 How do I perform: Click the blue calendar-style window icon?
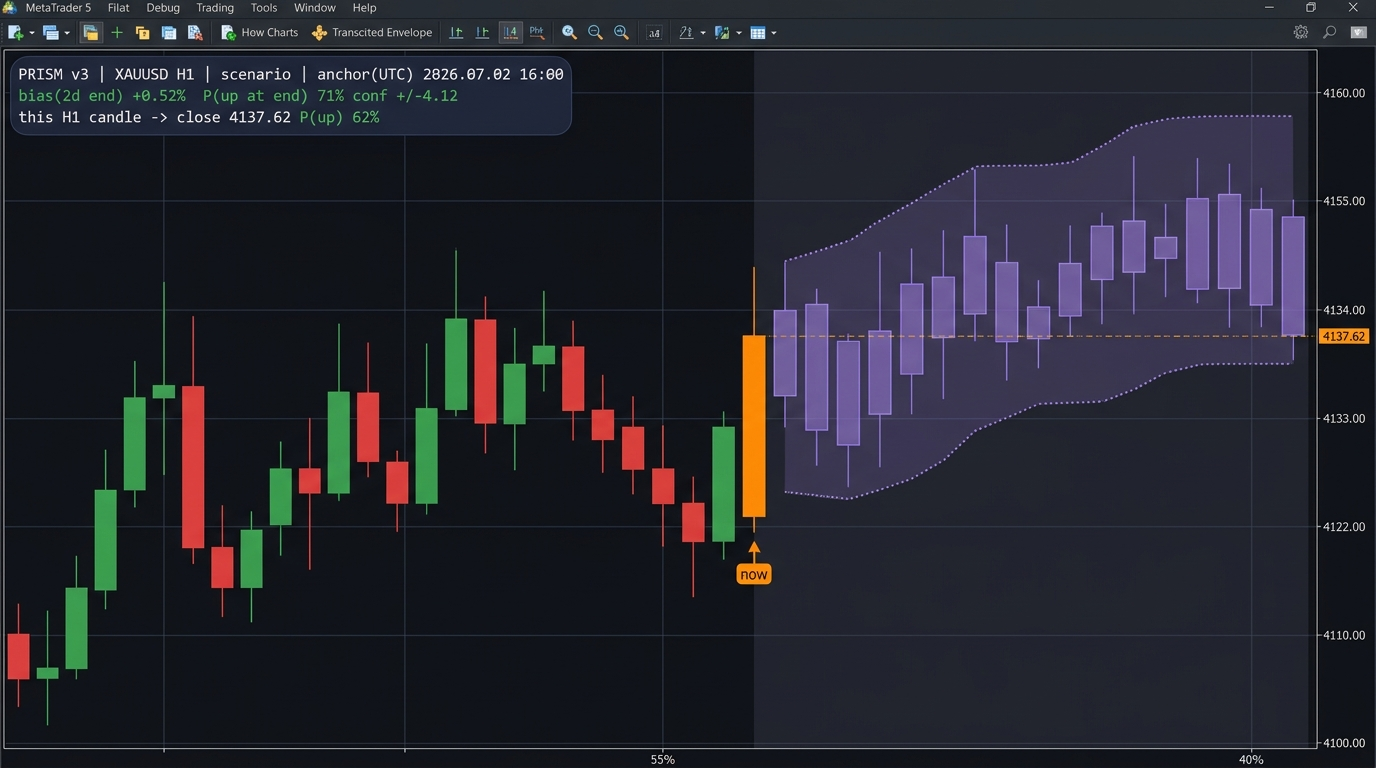click(169, 33)
